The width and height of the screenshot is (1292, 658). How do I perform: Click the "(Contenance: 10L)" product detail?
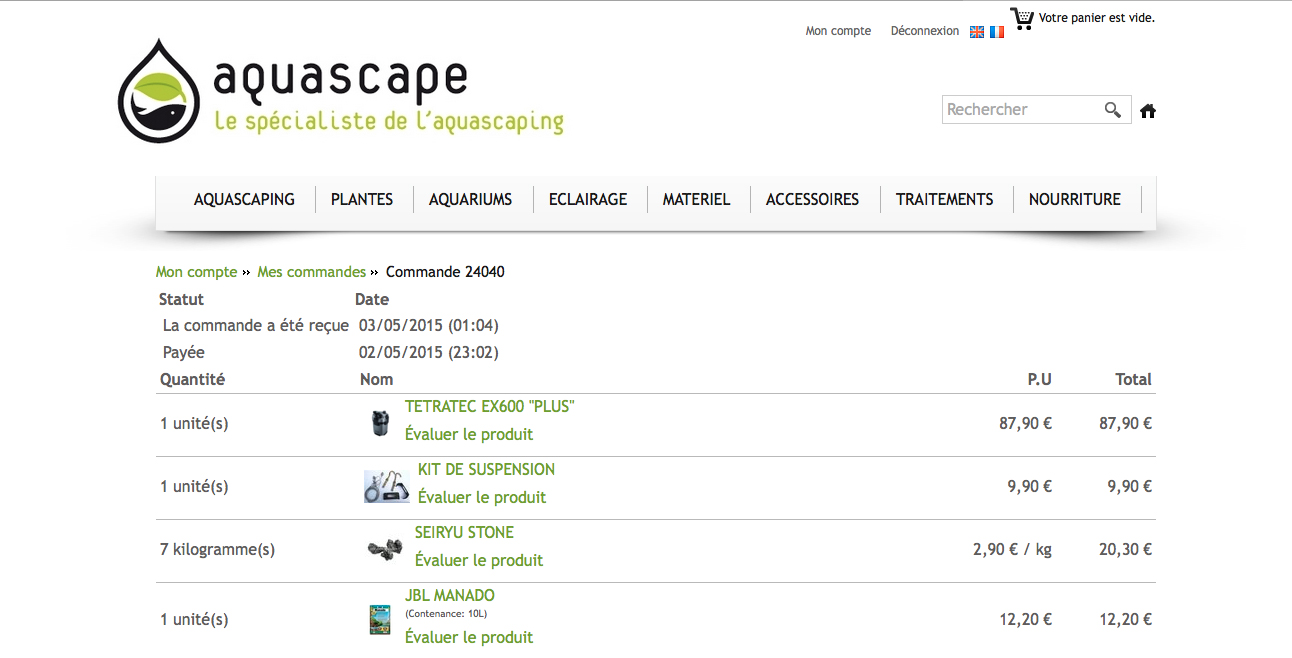point(446,614)
